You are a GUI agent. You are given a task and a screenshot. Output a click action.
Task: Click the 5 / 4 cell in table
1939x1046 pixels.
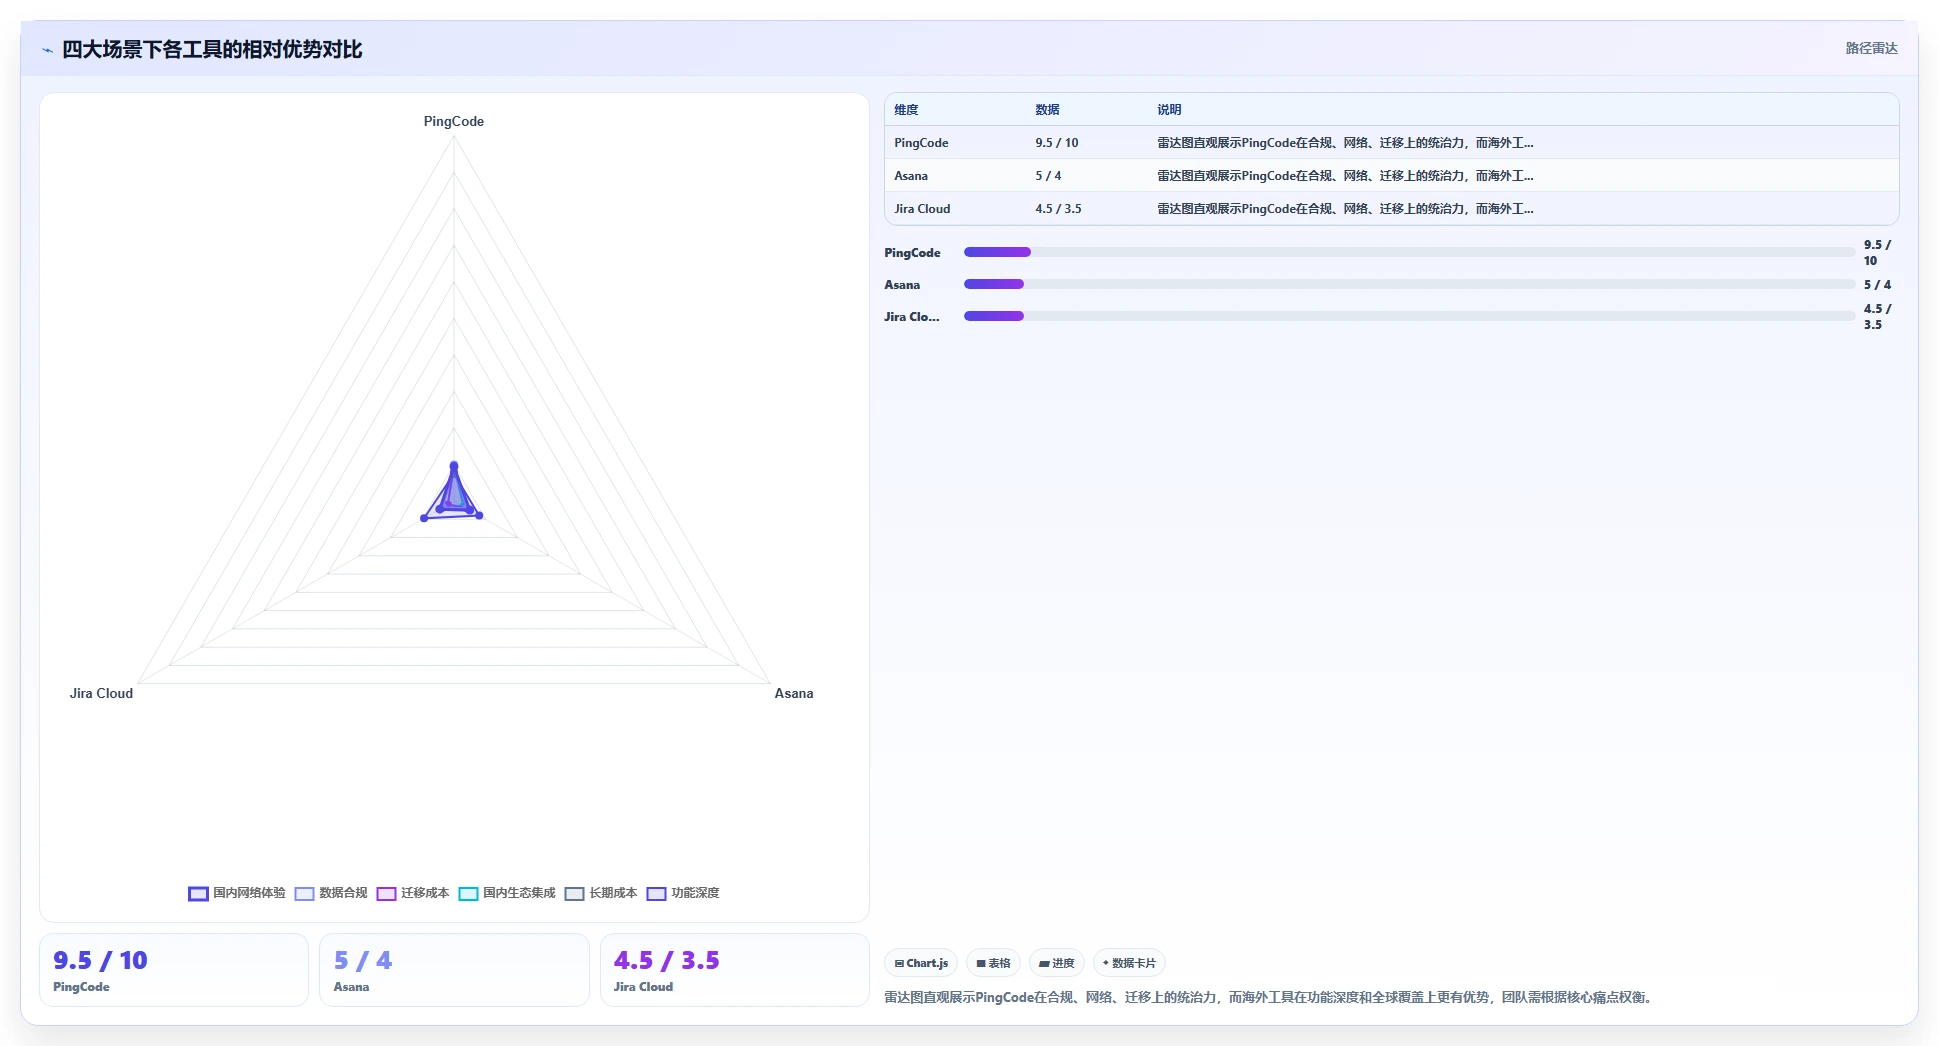[x=1048, y=176]
